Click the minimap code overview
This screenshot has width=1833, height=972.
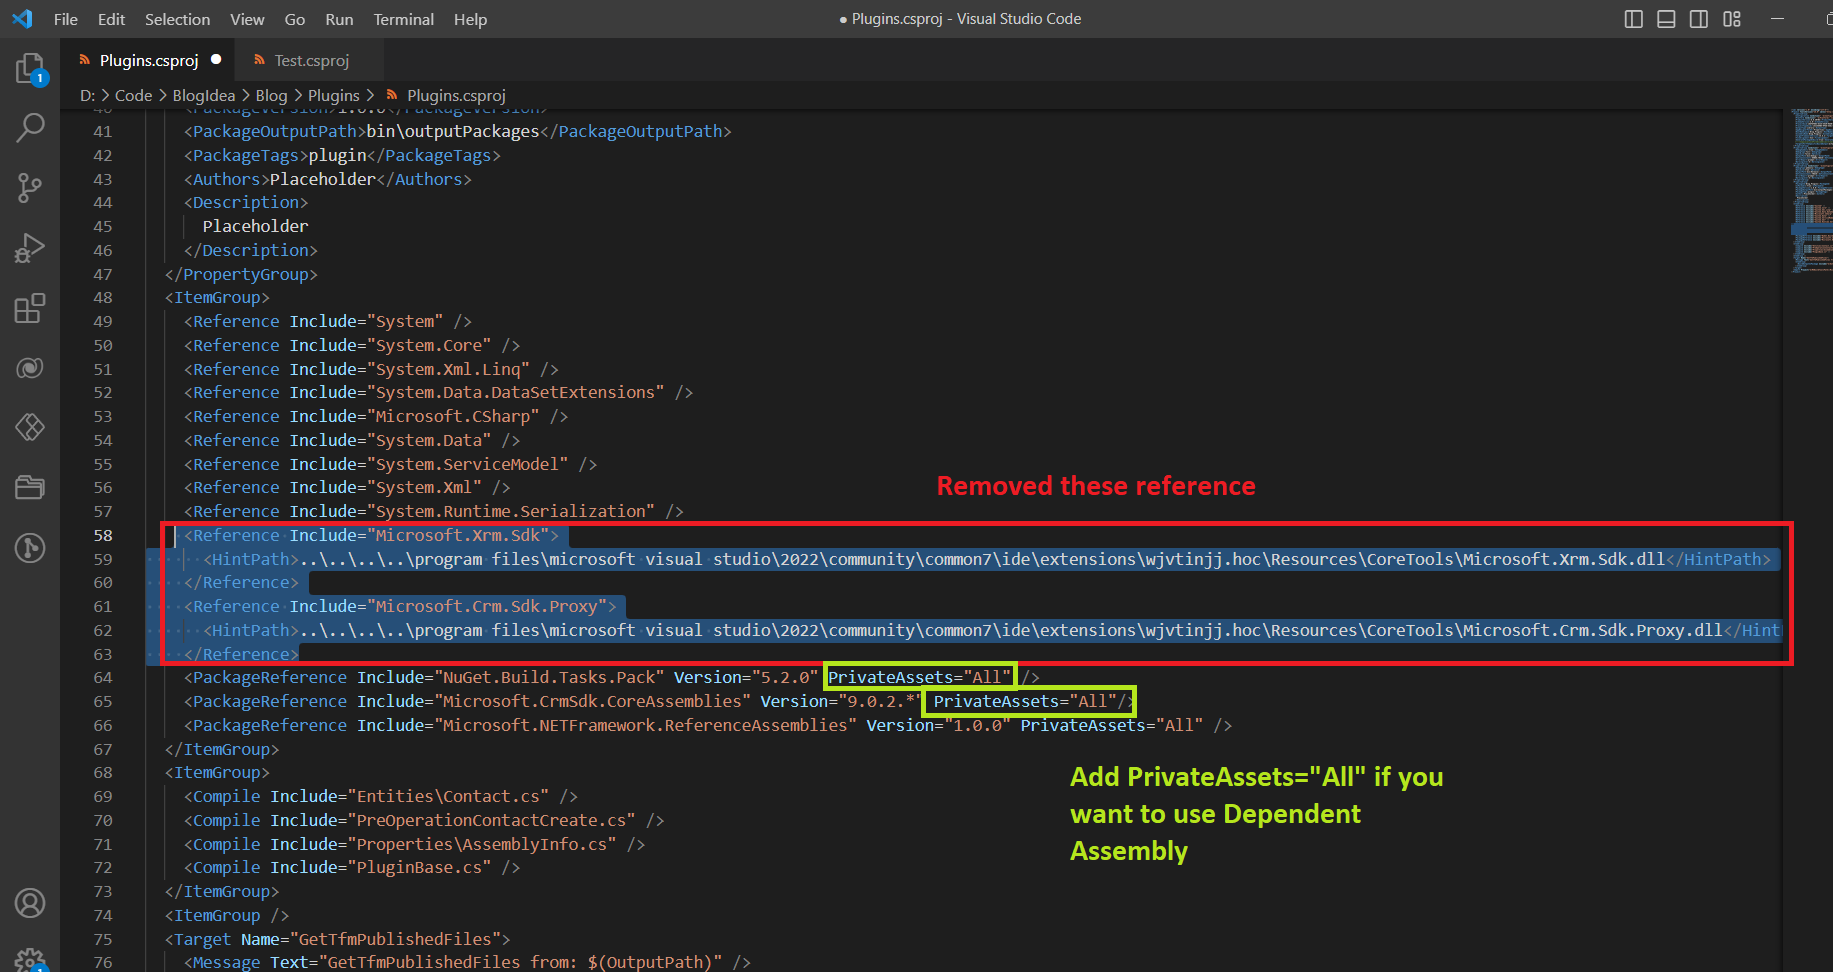click(x=1810, y=190)
